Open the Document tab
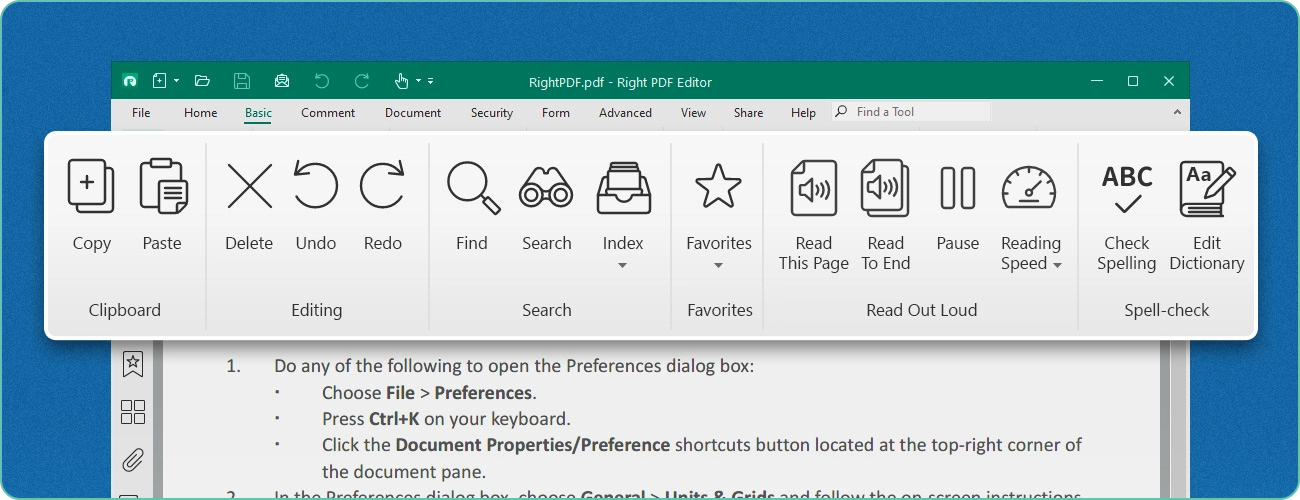Viewport: 1300px width, 500px height. [x=413, y=113]
